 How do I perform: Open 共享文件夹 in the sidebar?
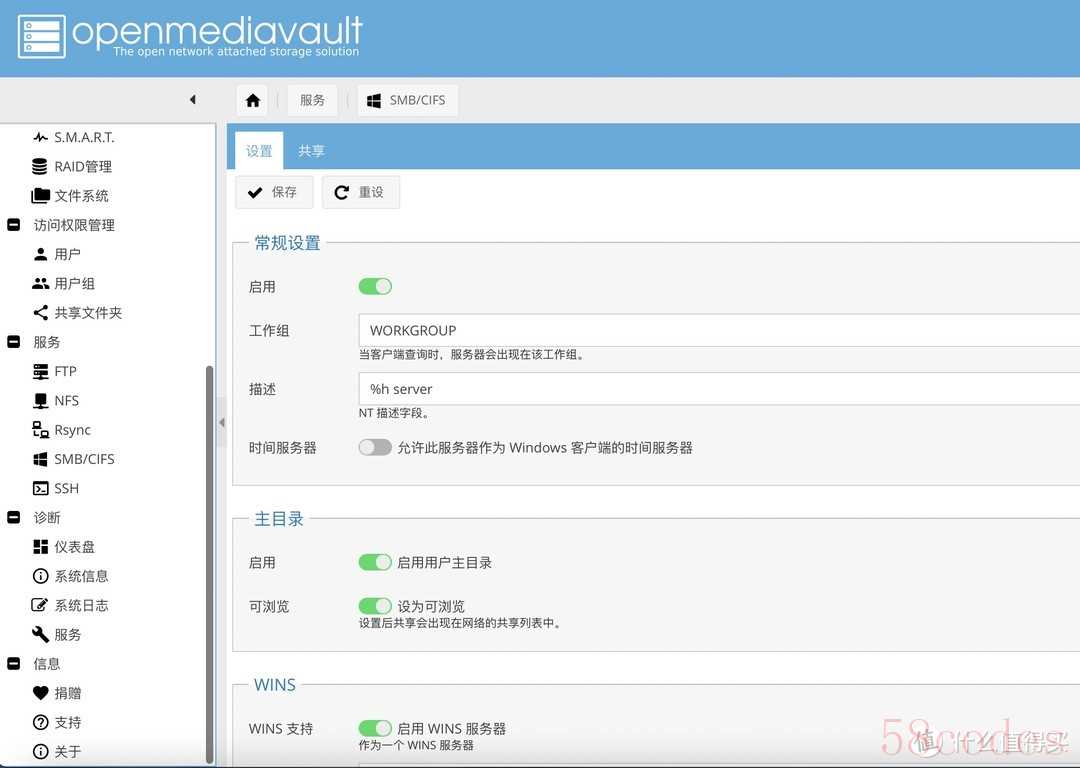pyautogui.click(x=88, y=313)
